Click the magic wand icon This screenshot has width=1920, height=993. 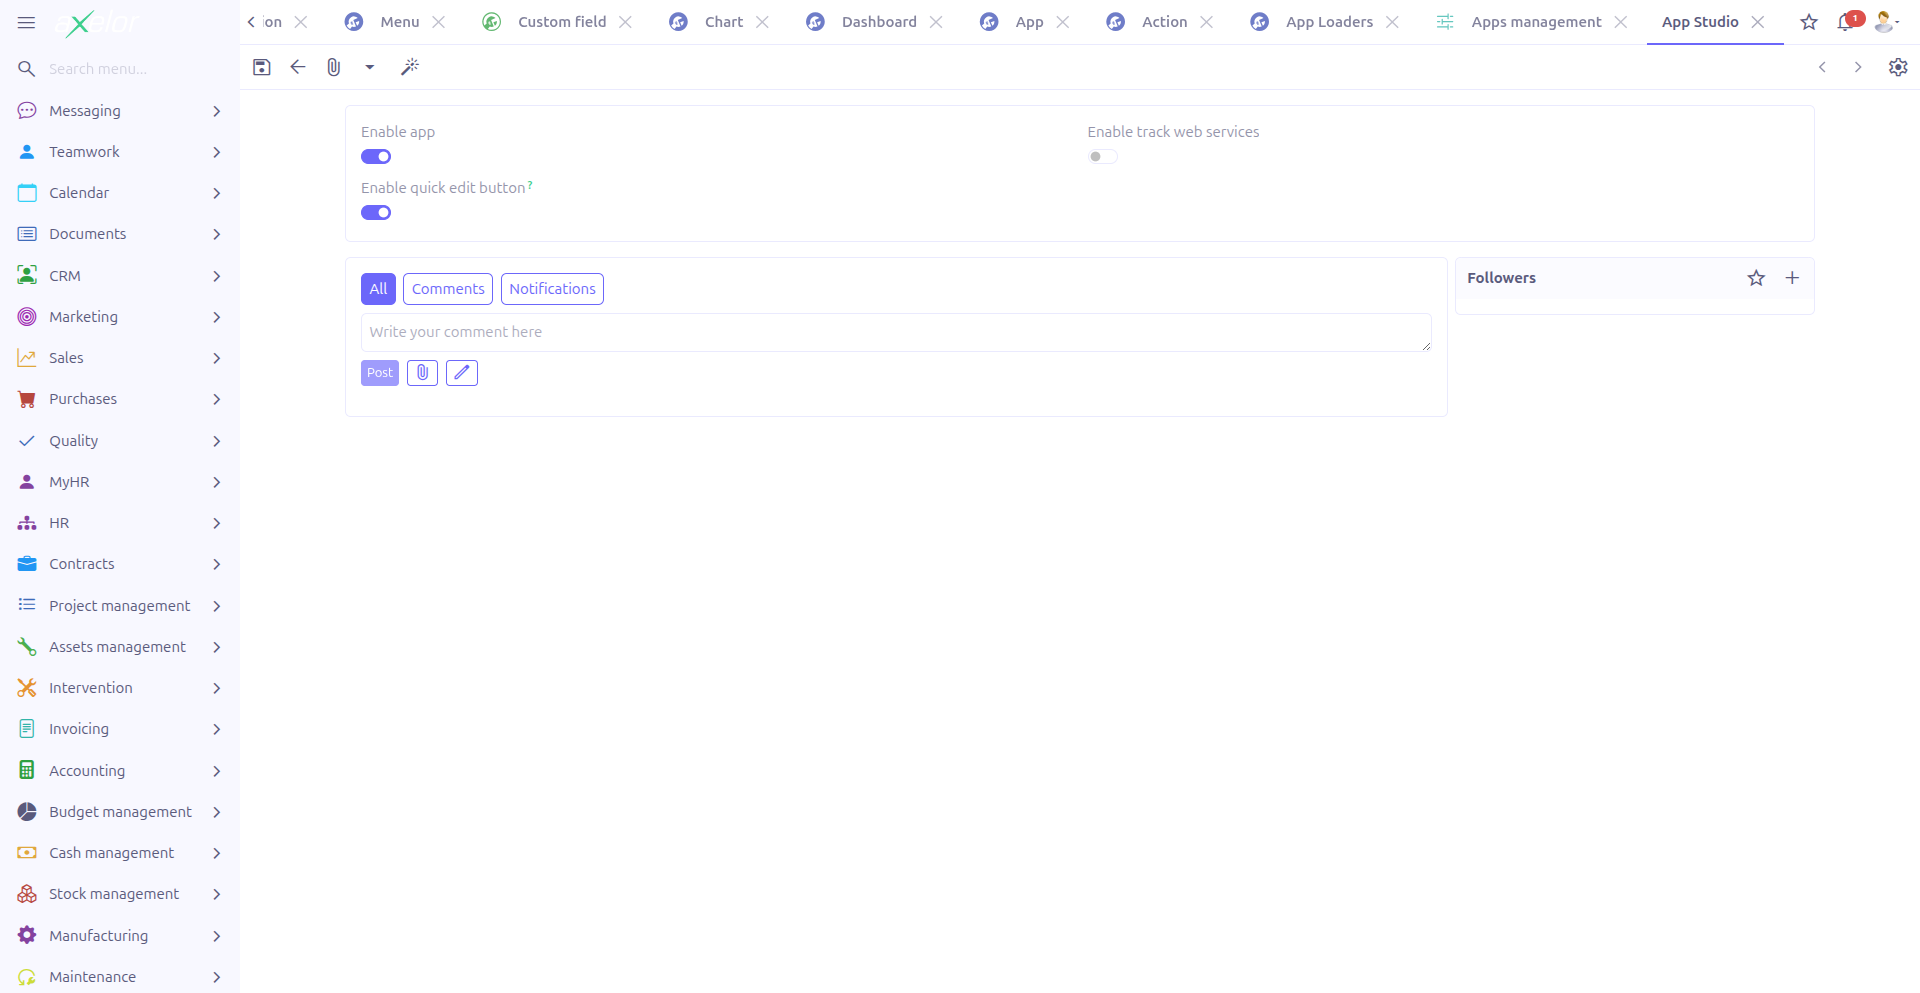click(x=410, y=67)
